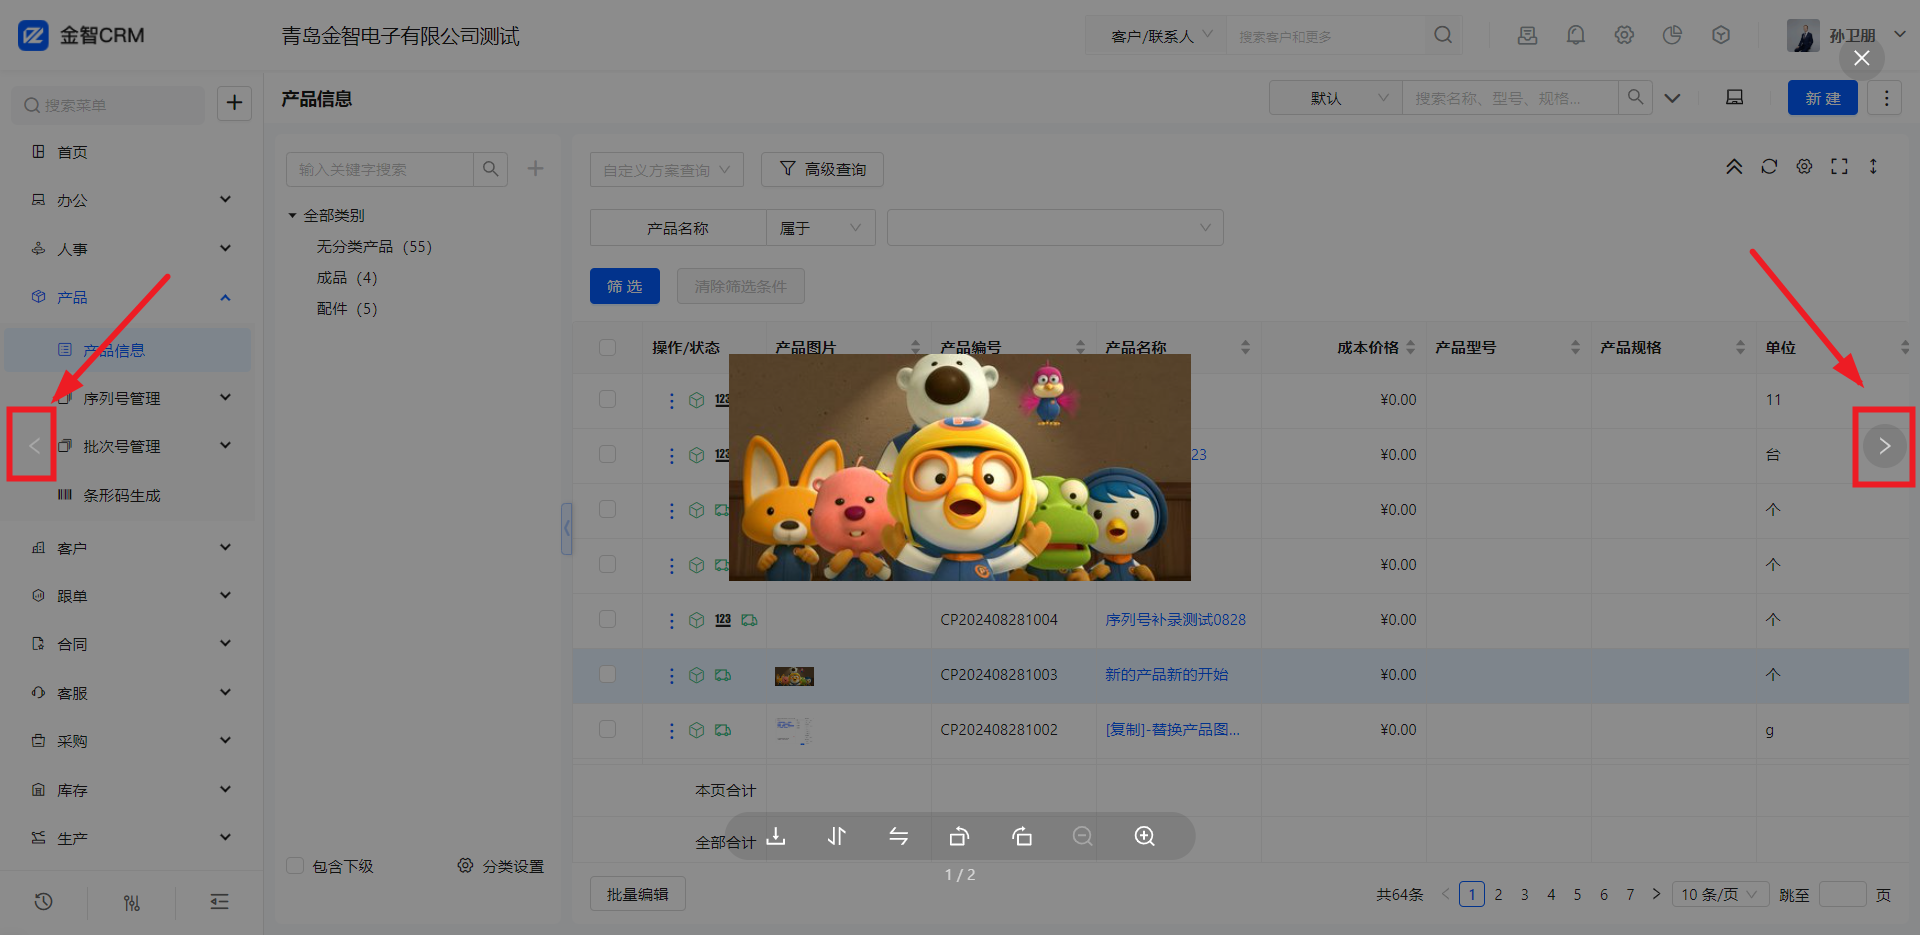This screenshot has height=935, width=1920.
Task: Click 批量编辑 button
Action: tap(638, 894)
